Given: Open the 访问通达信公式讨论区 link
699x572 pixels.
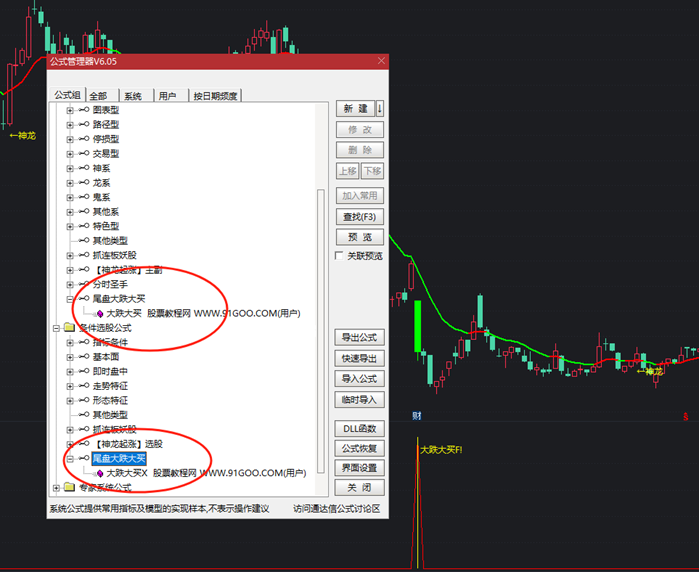Looking at the screenshot, I should click(337, 508).
